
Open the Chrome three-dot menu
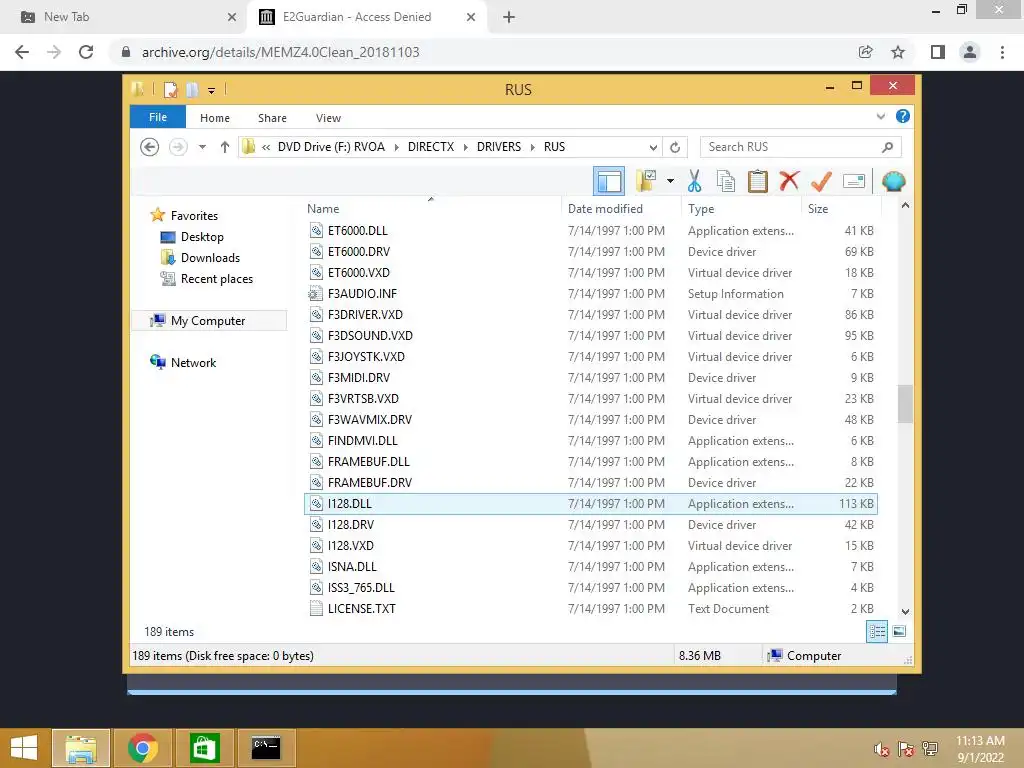click(1002, 52)
